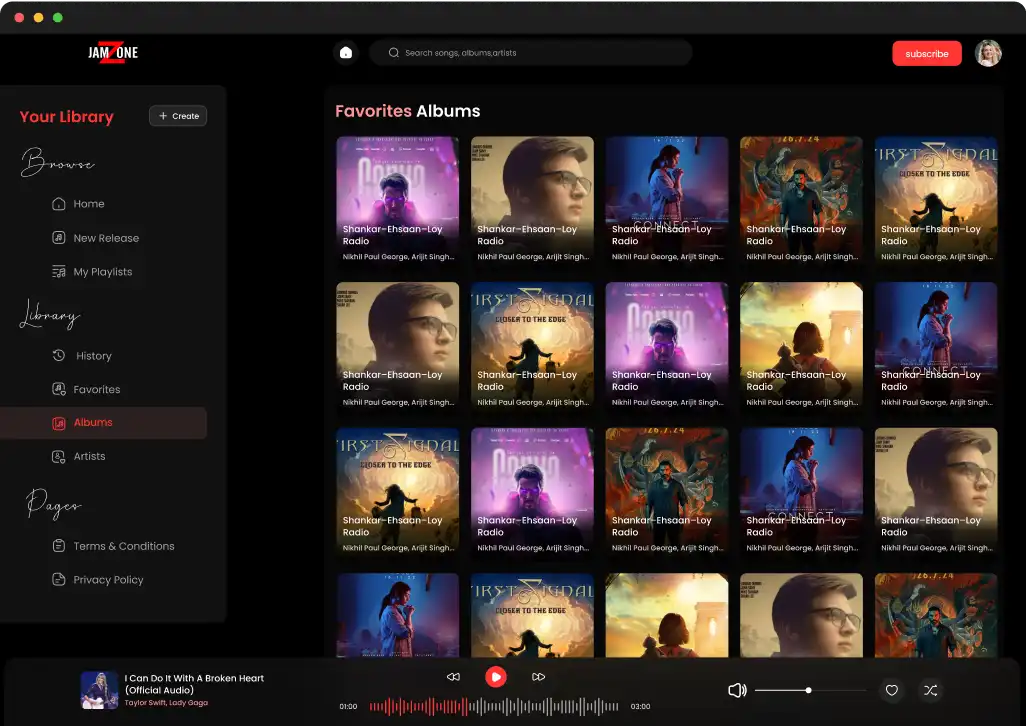Click song title 'I Can Do It With A Broken Heart'
1026x726 pixels.
pos(194,684)
